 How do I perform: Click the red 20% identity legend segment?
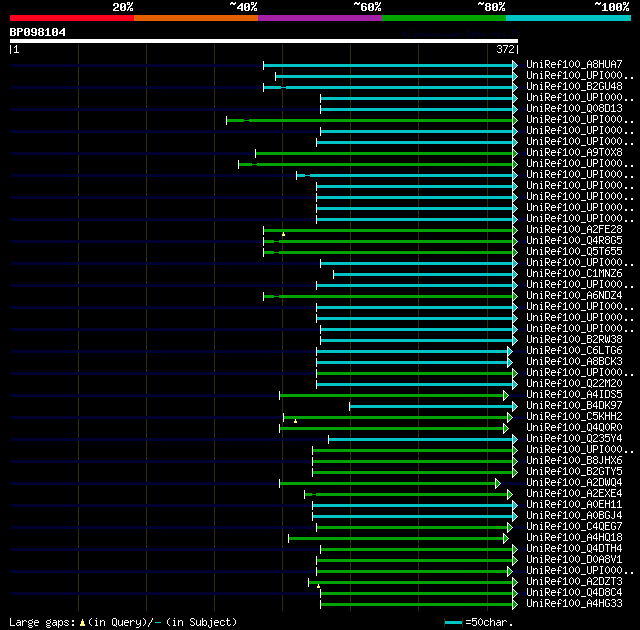click(72, 18)
